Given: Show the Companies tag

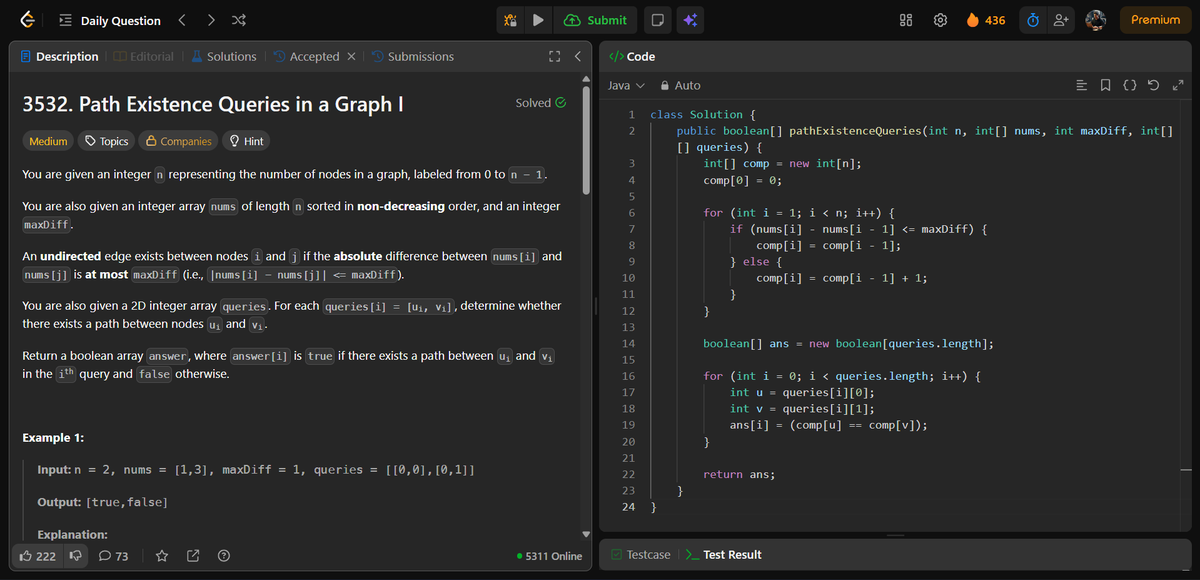Looking at the screenshot, I should (x=179, y=141).
